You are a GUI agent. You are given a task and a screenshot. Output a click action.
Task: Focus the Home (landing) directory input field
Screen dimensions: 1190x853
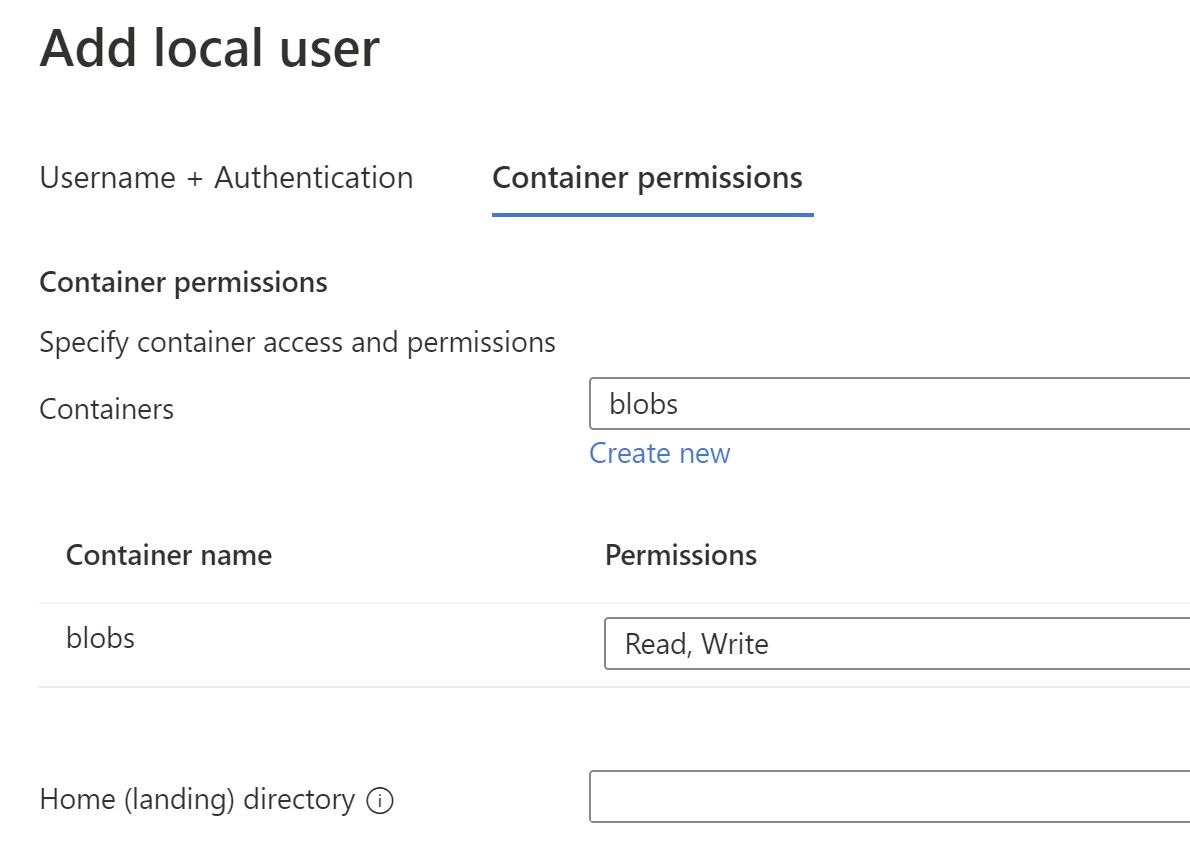coord(890,797)
